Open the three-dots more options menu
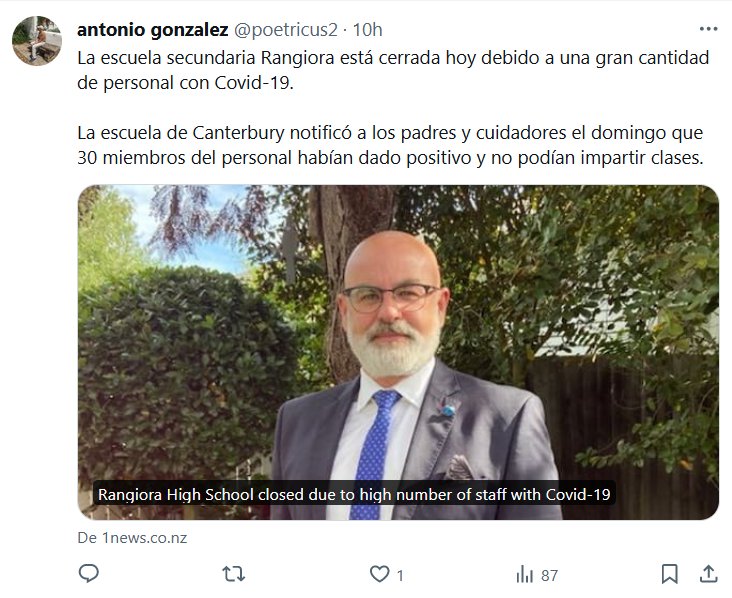Viewport: 732px width, 598px height. click(708, 29)
